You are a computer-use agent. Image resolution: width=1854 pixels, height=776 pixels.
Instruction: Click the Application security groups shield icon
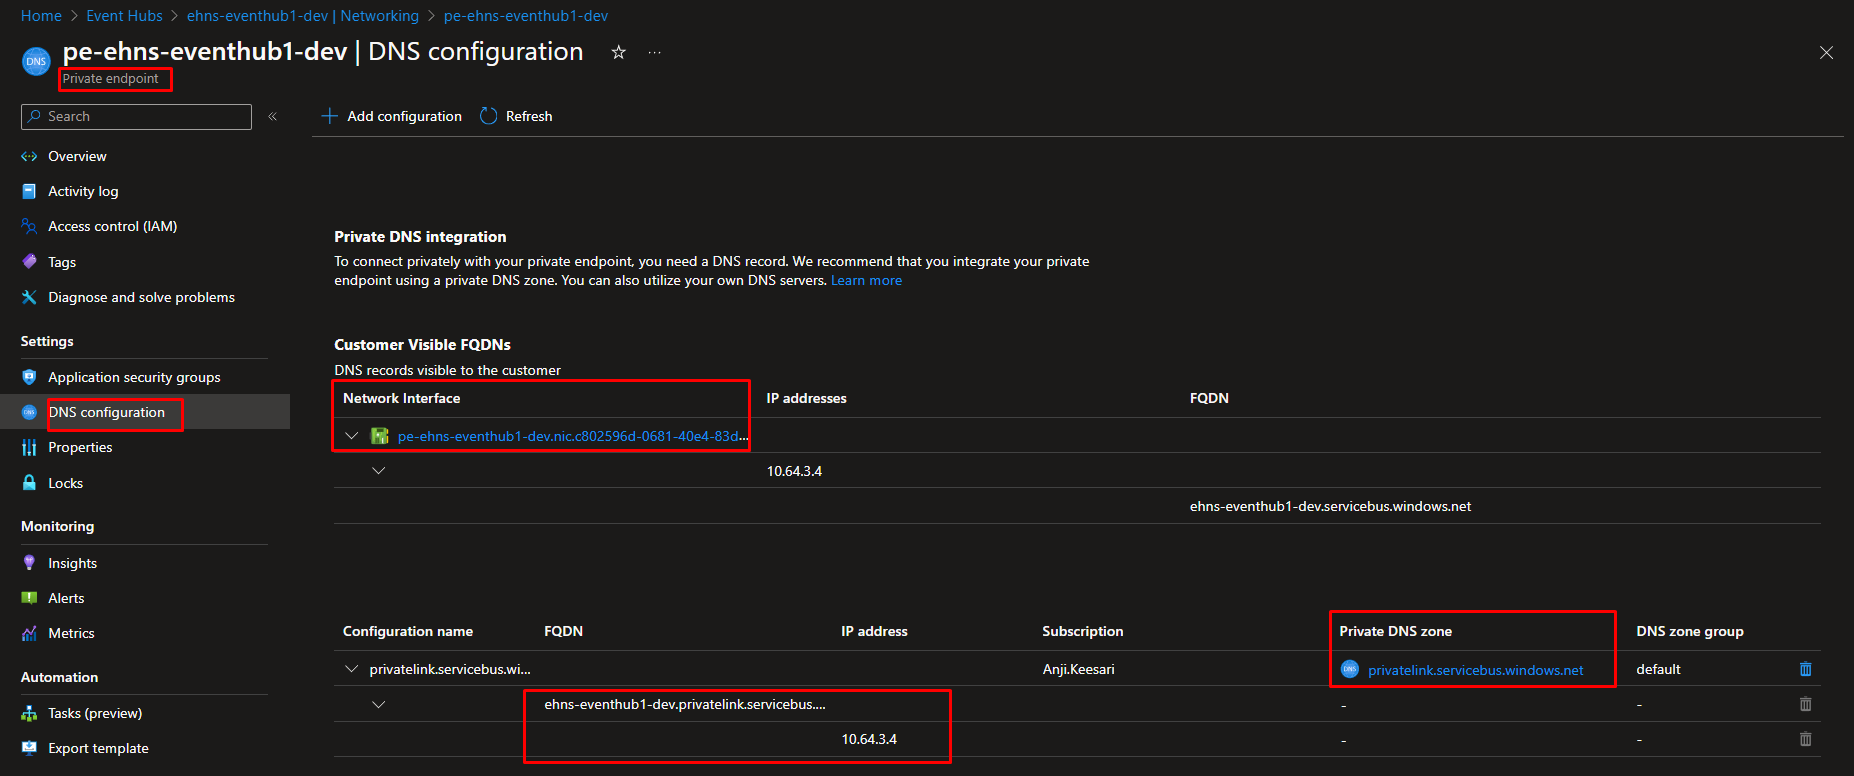pyautogui.click(x=29, y=377)
